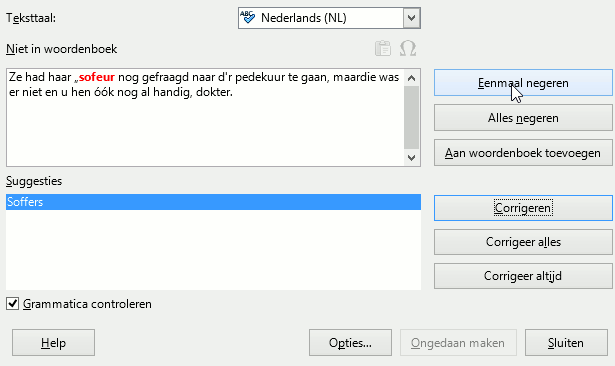Click the misspelled word sofeur in text
Screen dimensions: 615x366
tap(96, 77)
